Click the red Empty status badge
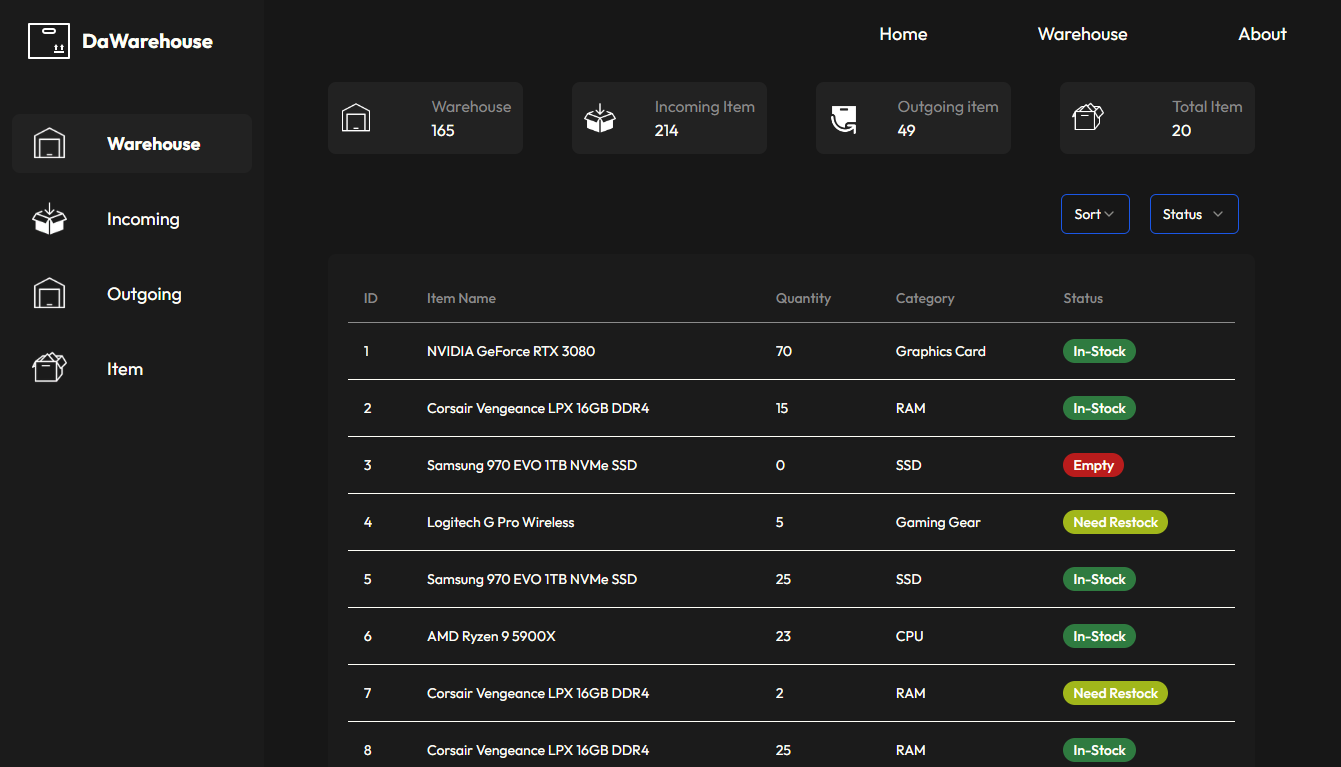Image resolution: width=1341 pixels, height=767 pixels. pyautogui.click(x=1093, y=465)
